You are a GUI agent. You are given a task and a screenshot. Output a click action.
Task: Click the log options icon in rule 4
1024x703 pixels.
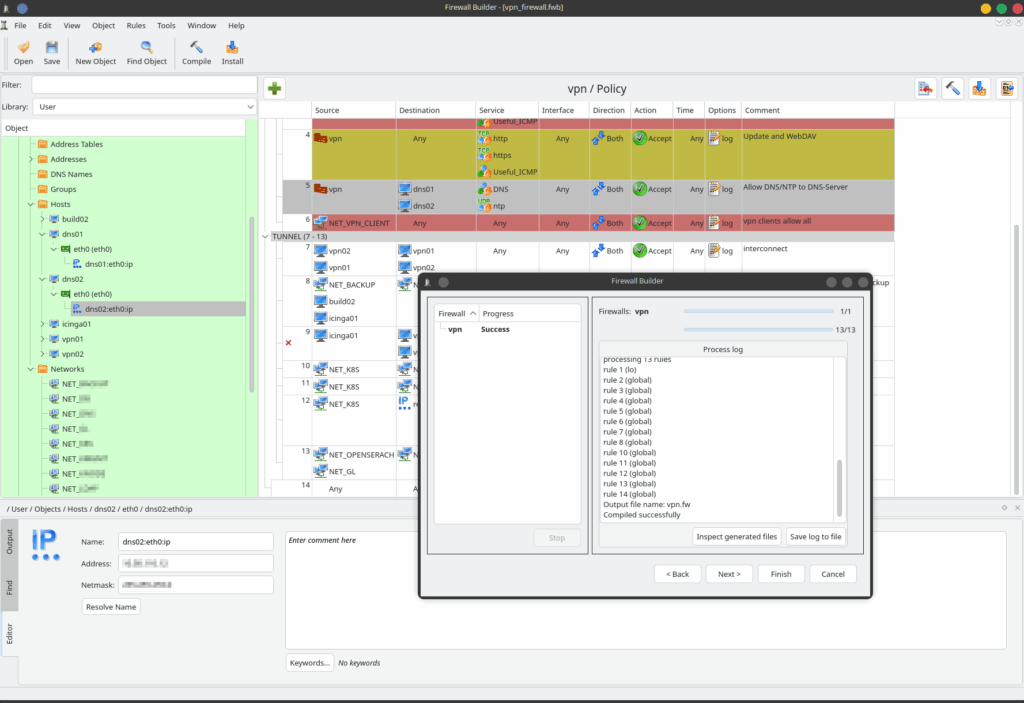coord(714,139)
